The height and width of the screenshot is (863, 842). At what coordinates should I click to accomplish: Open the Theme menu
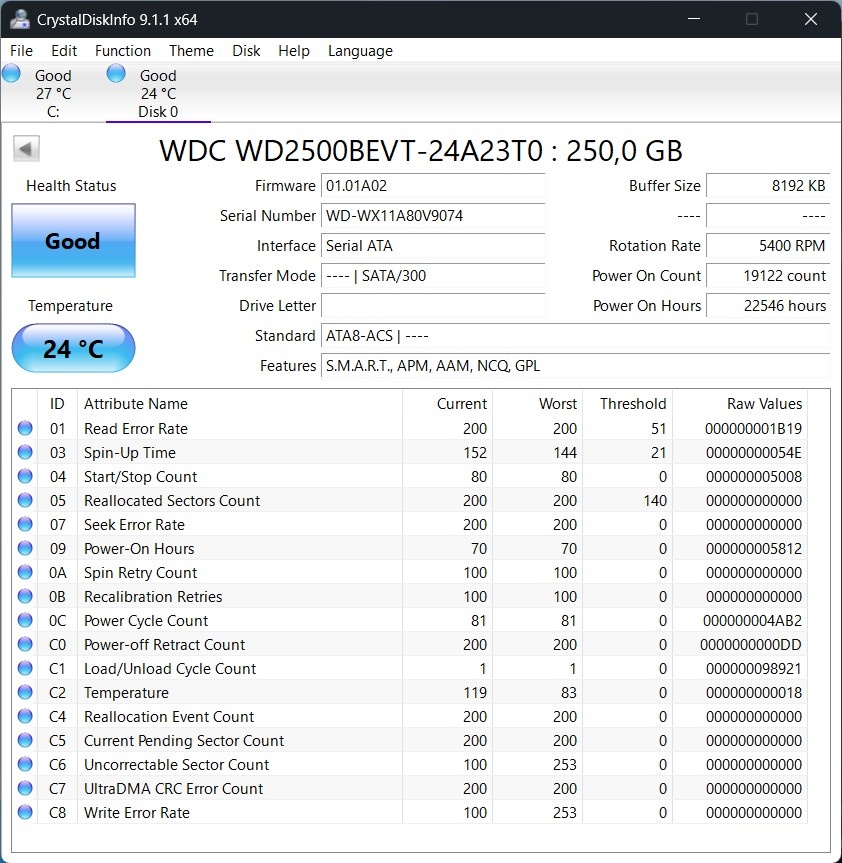point(191,50)
